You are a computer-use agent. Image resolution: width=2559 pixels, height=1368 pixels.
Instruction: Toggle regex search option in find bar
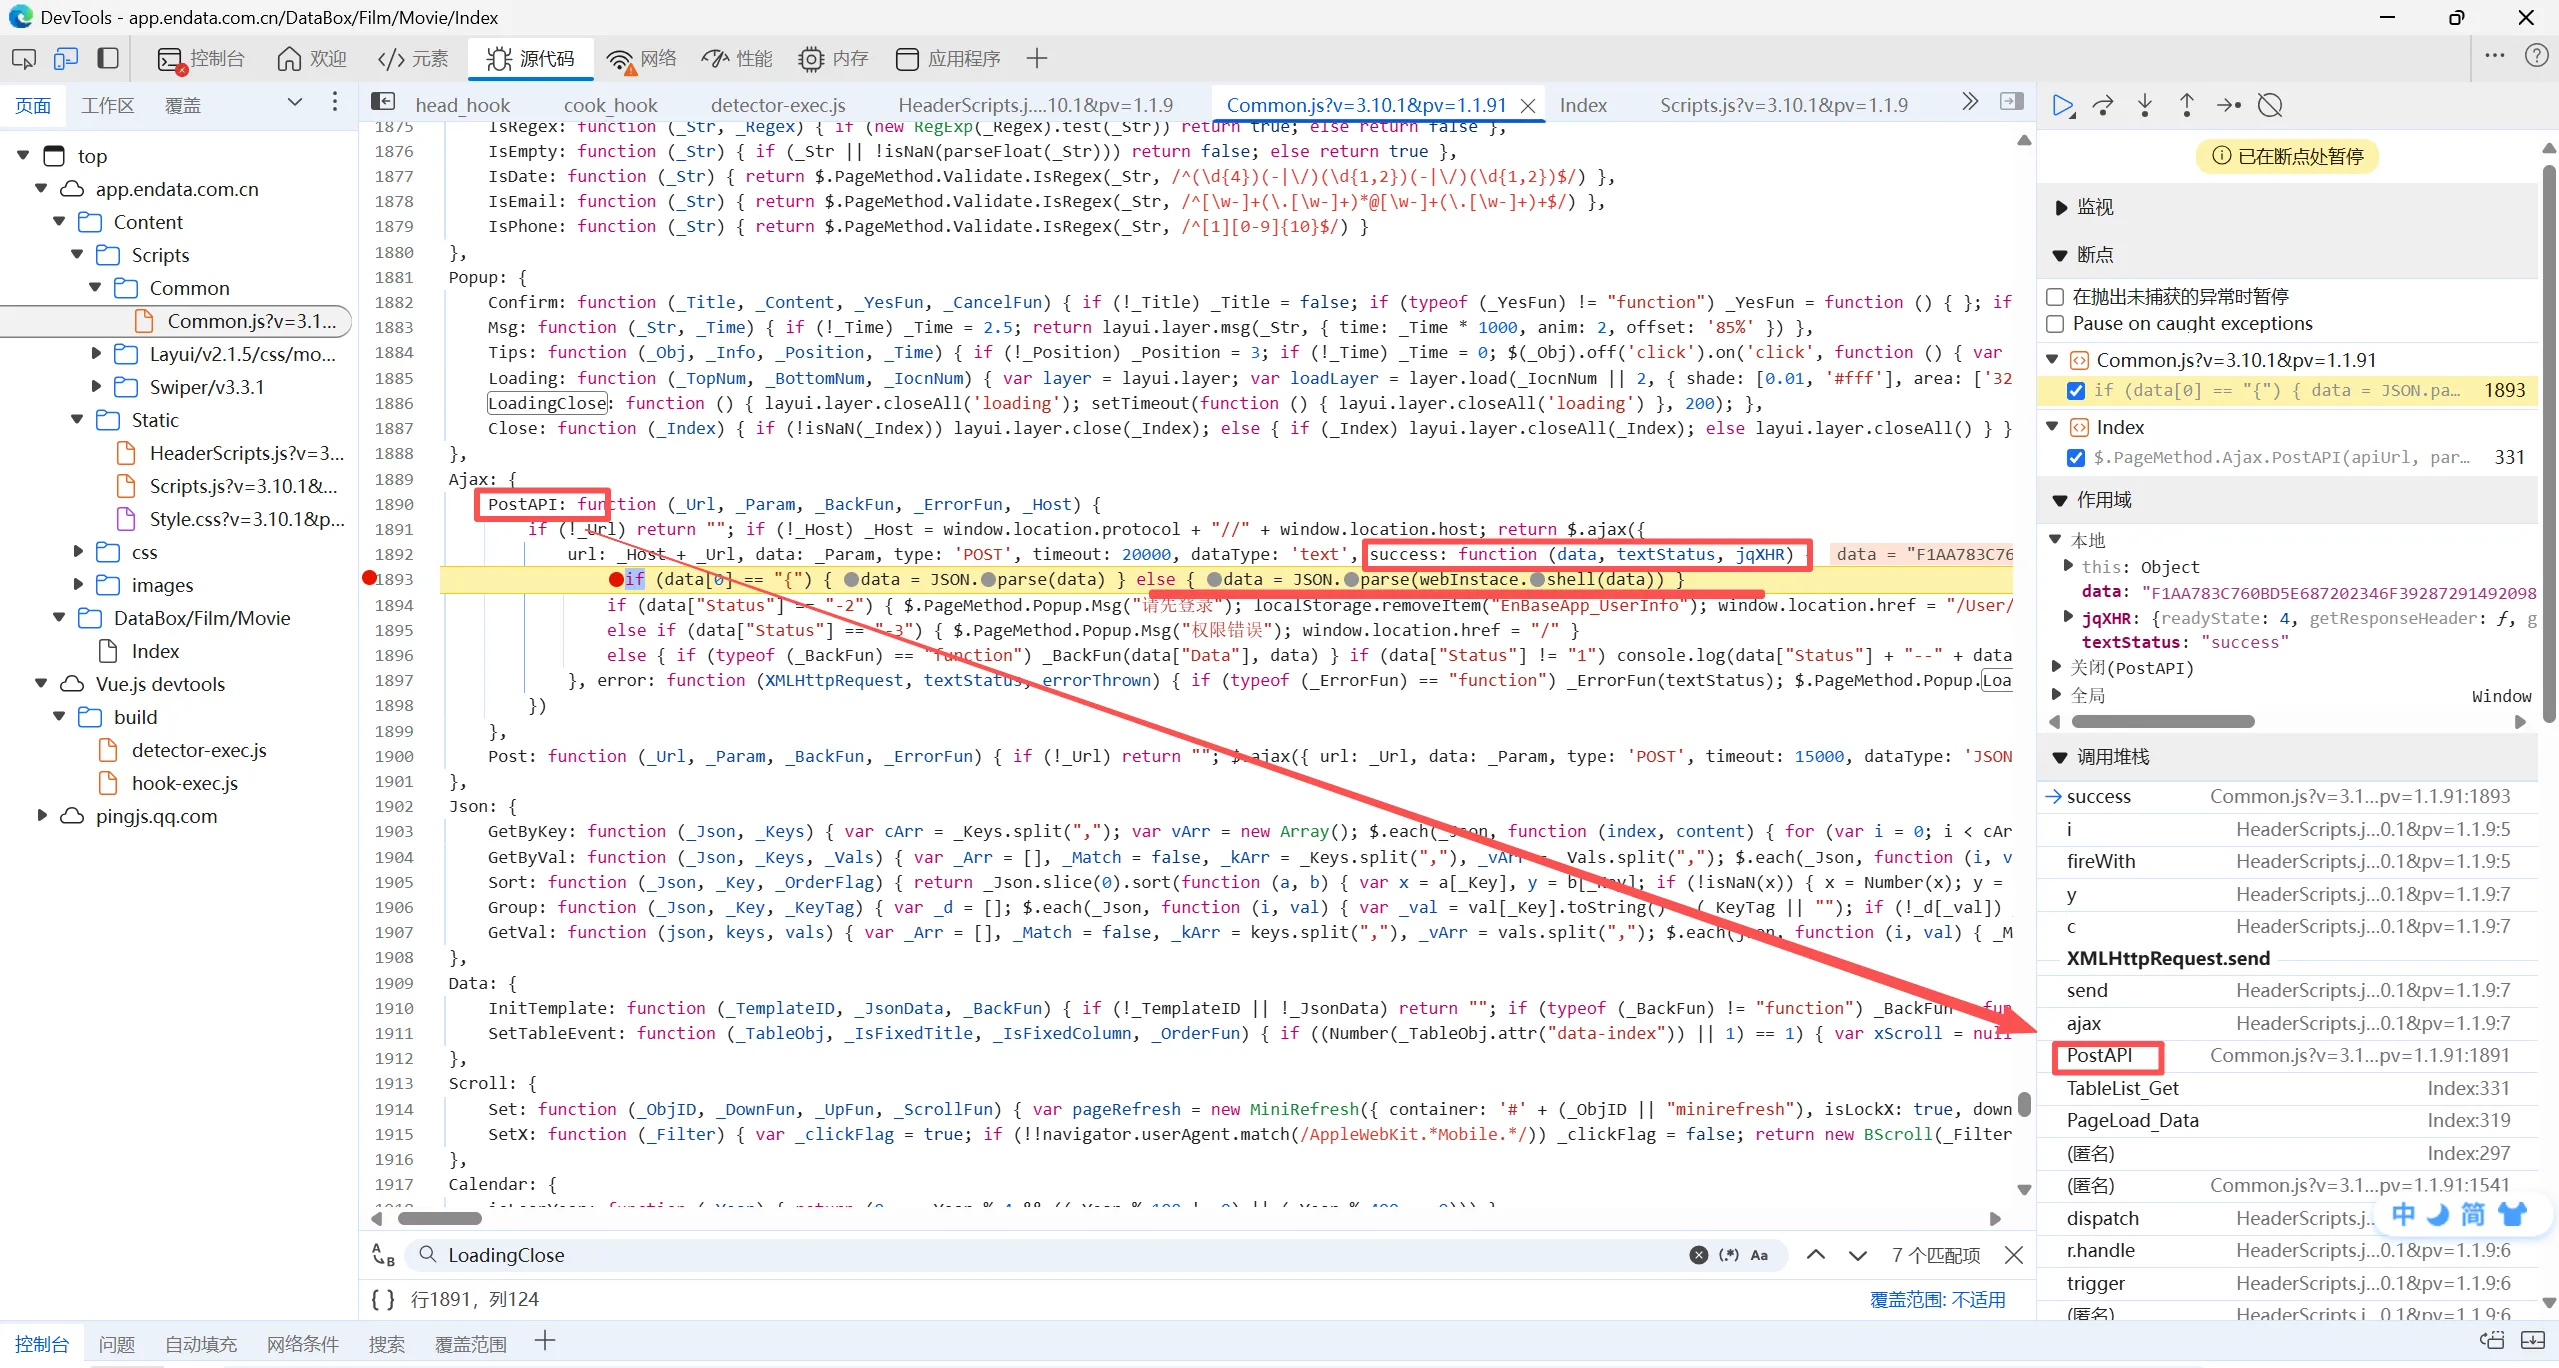(1729, 1255)
